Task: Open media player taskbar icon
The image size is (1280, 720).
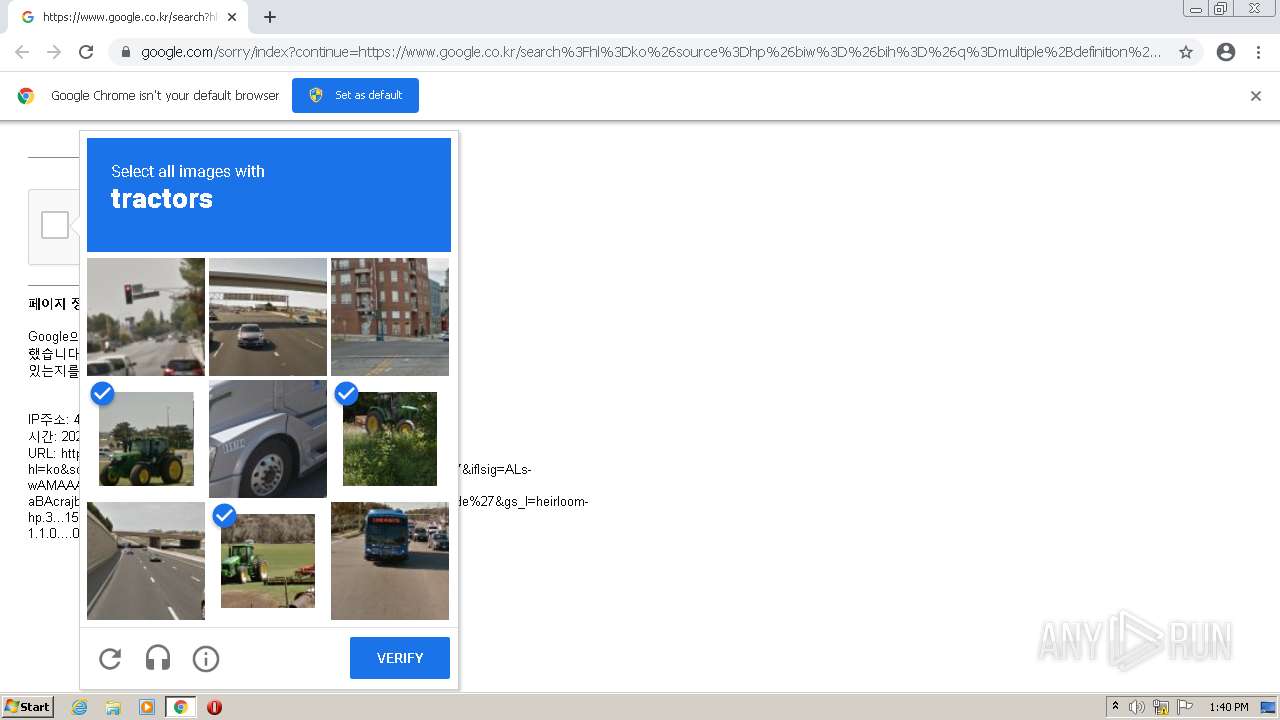Action: click(x=147, y=707)
